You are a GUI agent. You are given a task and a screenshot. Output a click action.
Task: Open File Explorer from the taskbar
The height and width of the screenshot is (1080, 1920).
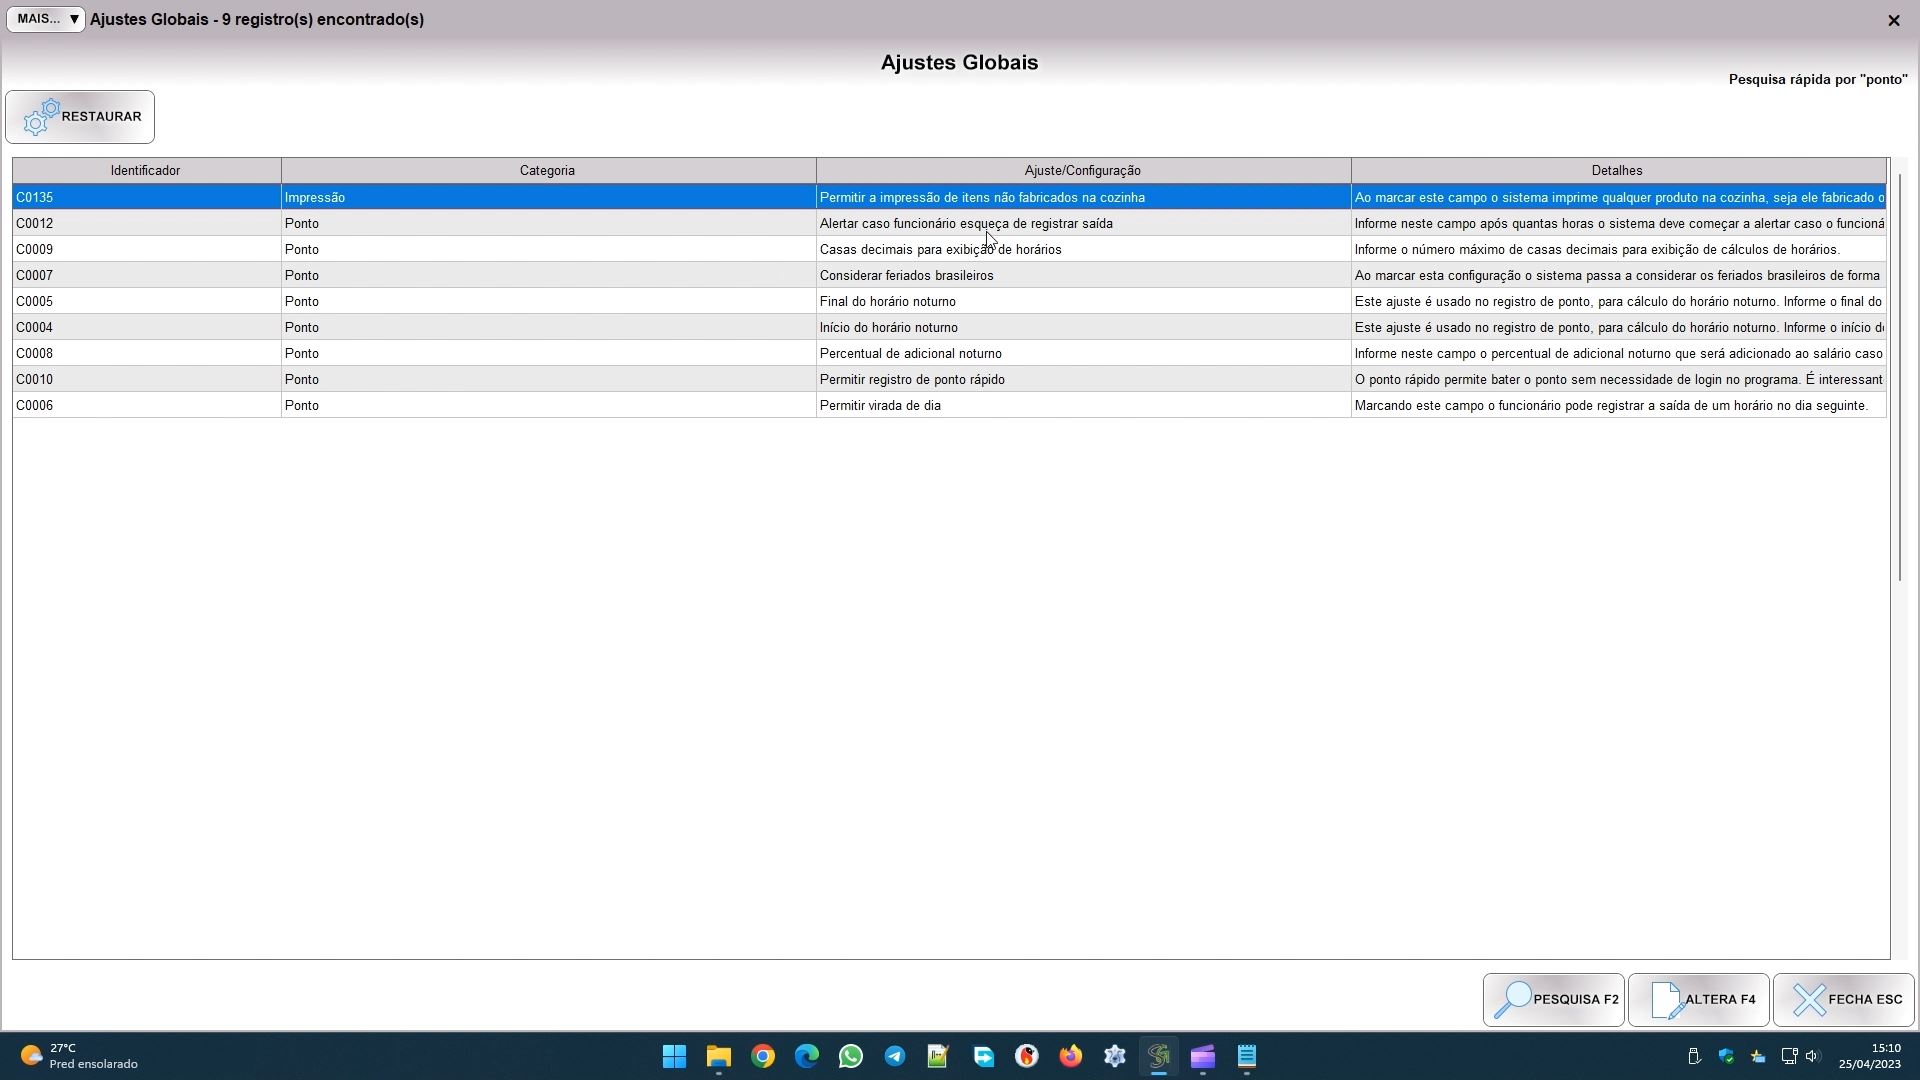[719, 1056]
